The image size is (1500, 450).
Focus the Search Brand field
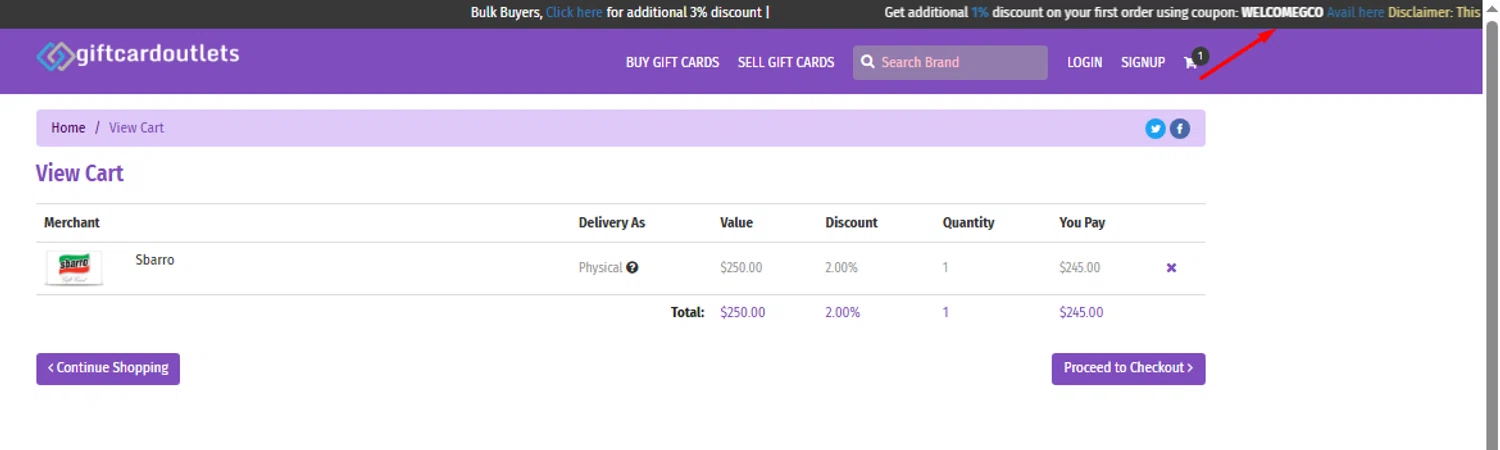(x=950, y=62)
